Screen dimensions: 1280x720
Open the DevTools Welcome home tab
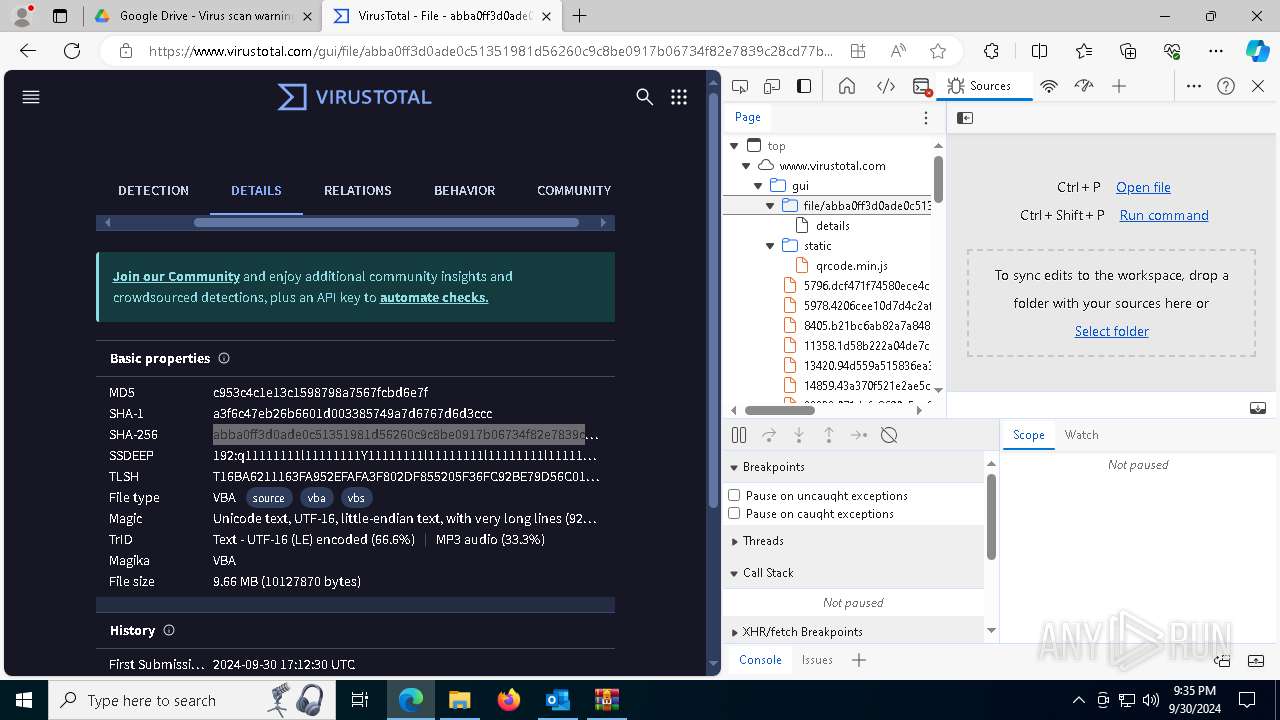pos(847,86)
